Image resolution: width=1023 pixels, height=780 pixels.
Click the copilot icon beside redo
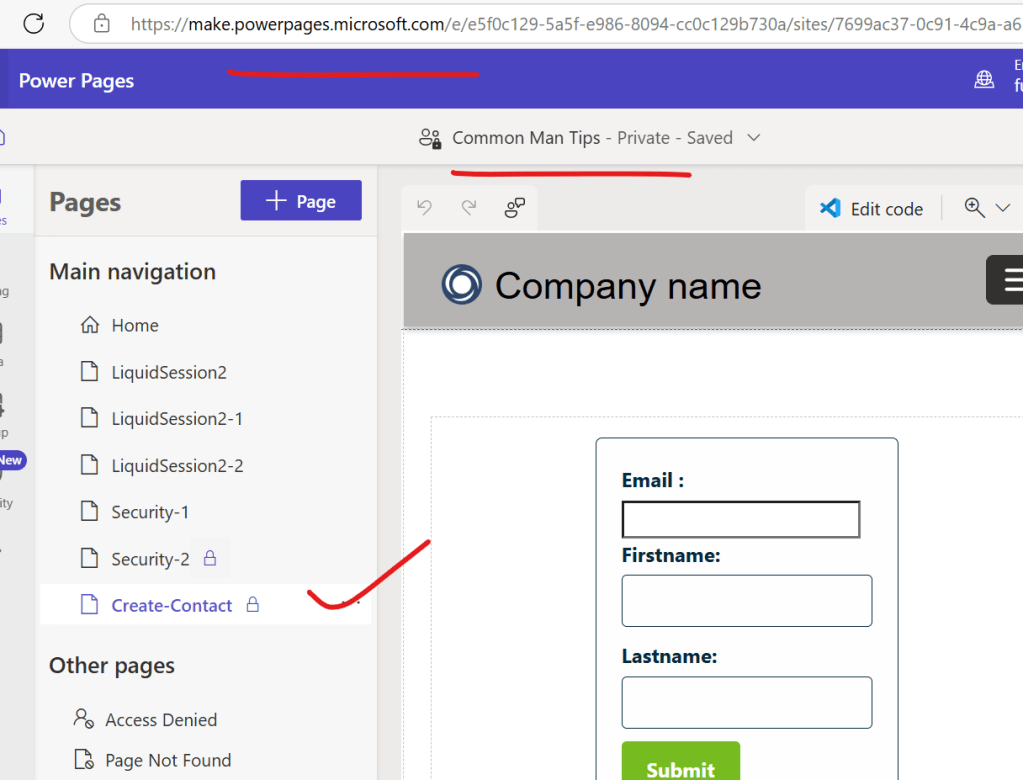tap(515, 207)
